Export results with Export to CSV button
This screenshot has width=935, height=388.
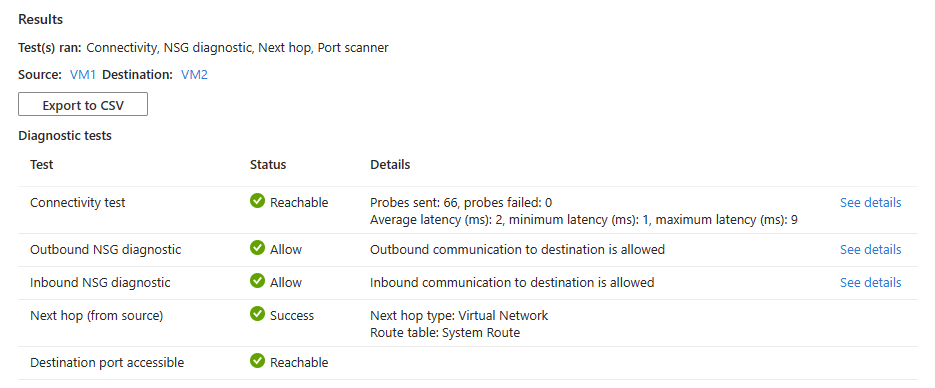(x=83, y=104)
